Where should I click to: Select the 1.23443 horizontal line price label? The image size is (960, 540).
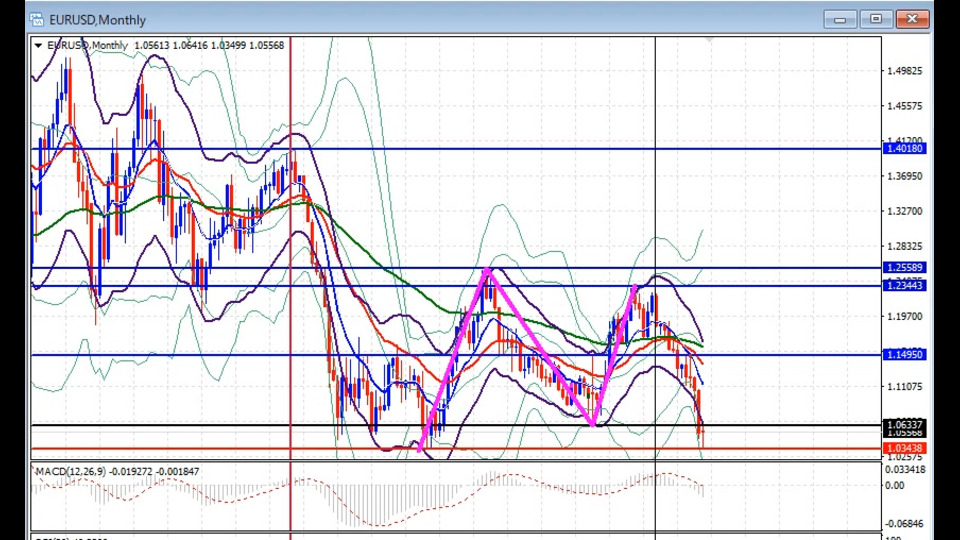[x=905, y=285]
